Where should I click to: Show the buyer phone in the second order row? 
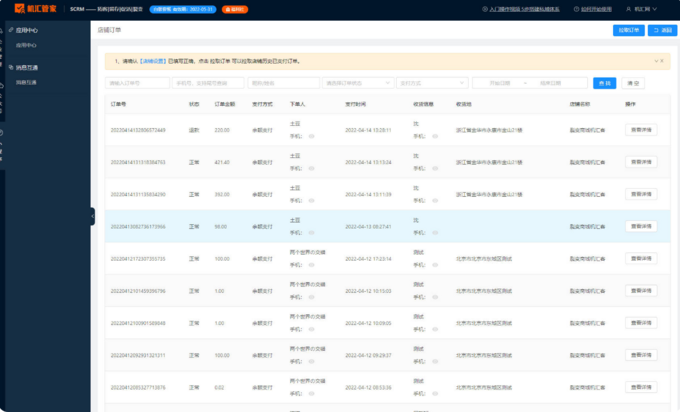[309, 167]
